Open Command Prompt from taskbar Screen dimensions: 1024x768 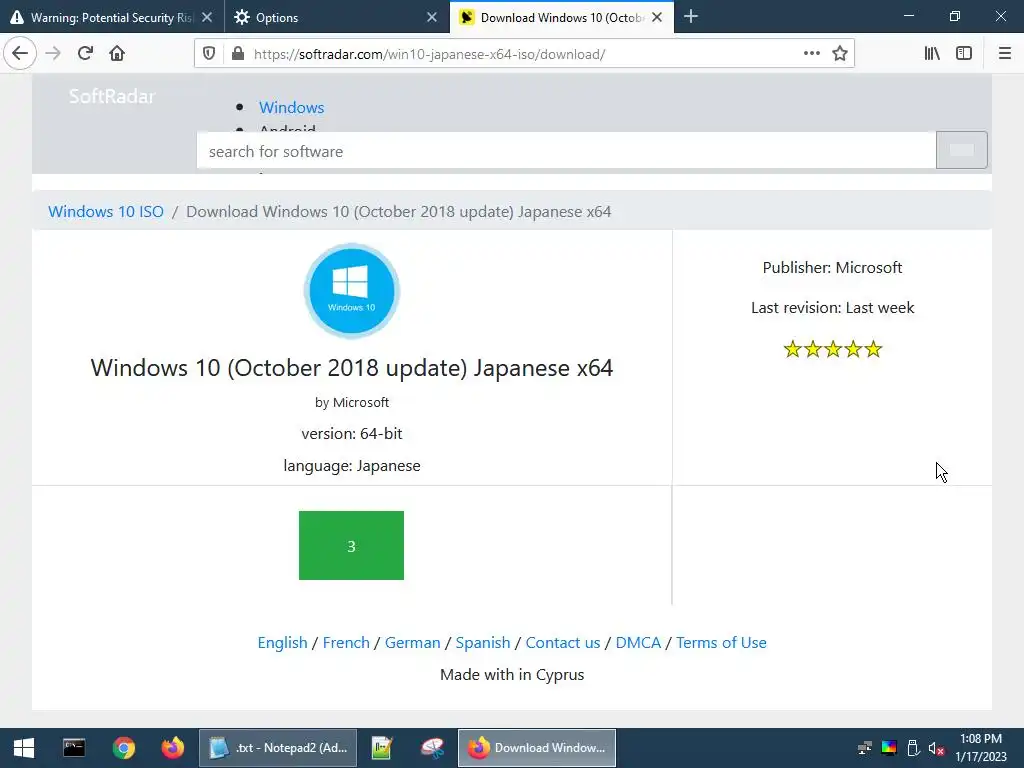click(74, 748)
